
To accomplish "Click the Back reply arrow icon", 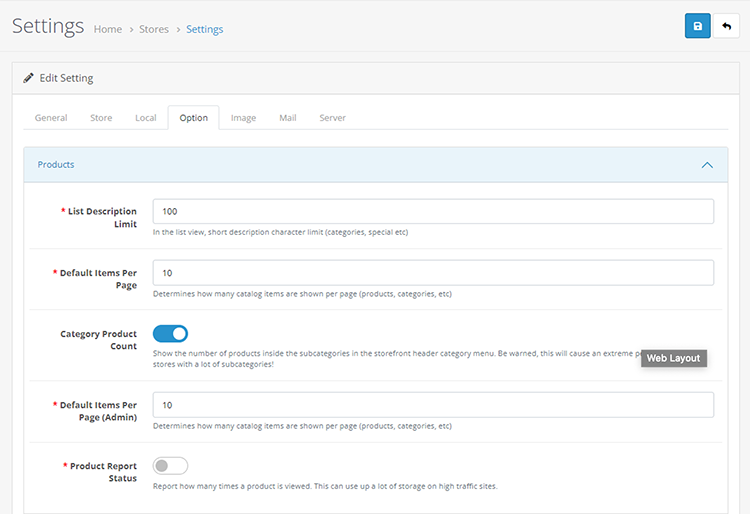I will pyautogui.click(x=726, y=26).
